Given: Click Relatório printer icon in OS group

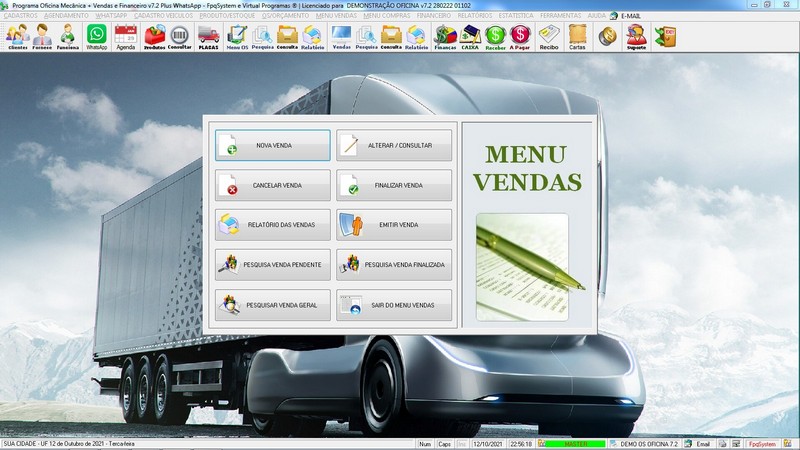Looking at the screenshot, I should 312,37.
